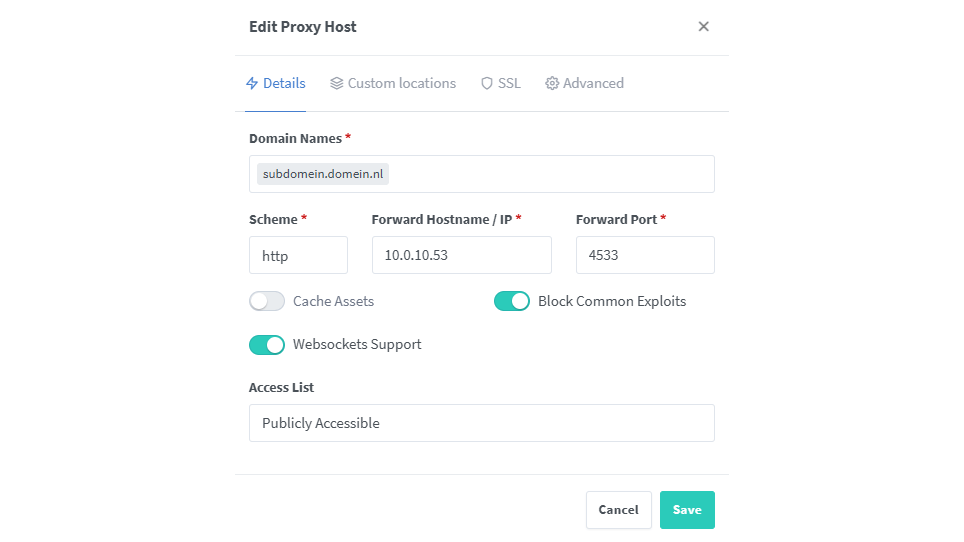Open the Scheme http dropdown
Viewport: 964px width, 542px height.
pyautogui.click(x=298, y=255)
